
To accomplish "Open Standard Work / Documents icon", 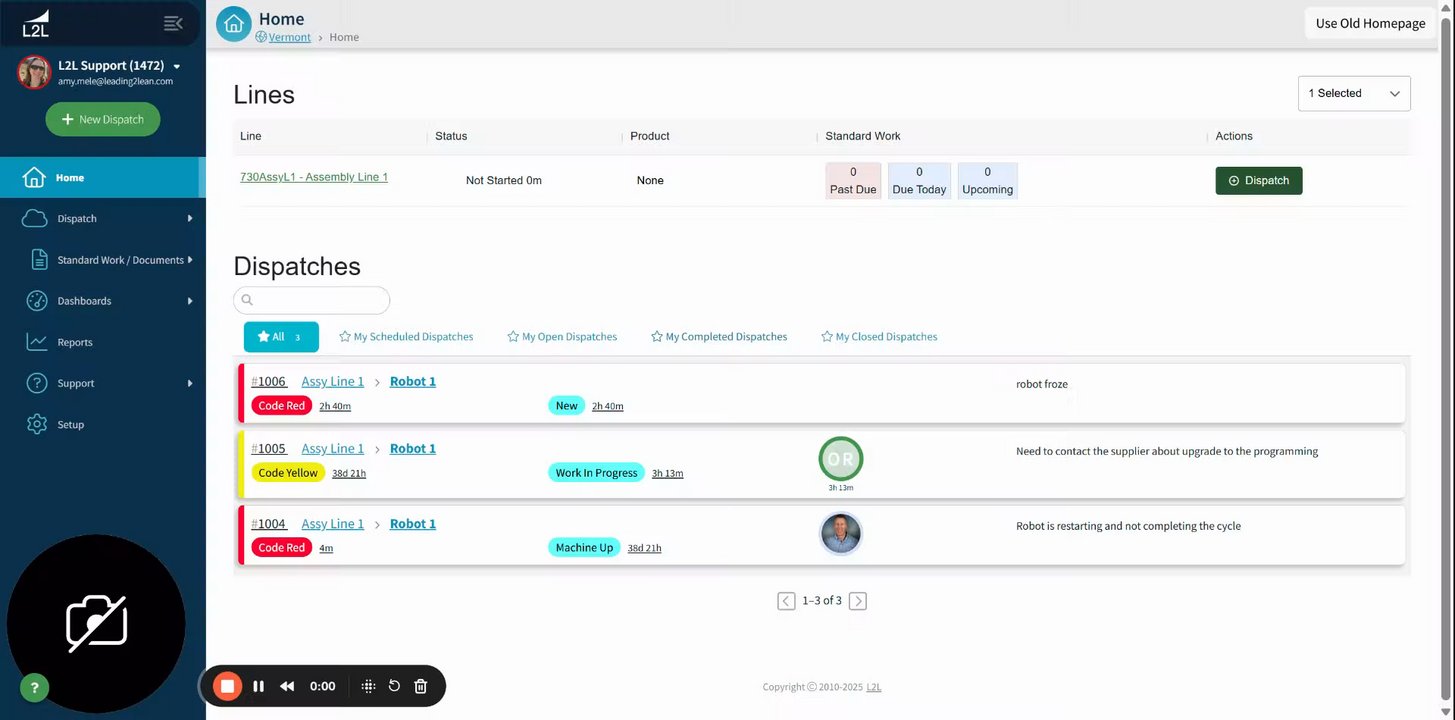I will pyautogui.click(x=39, y=260).
